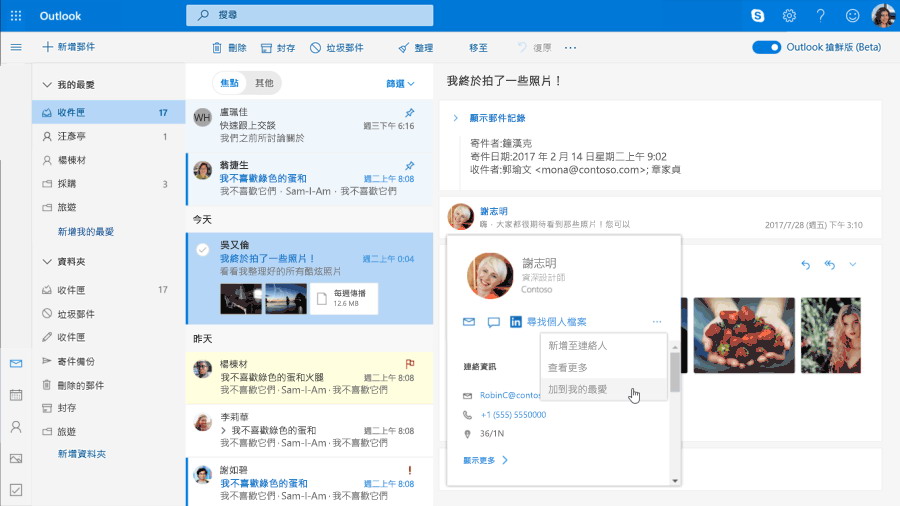Open the 謝如翠 message
The height and width of the screenshot is (506, 900).
point(309,482)
